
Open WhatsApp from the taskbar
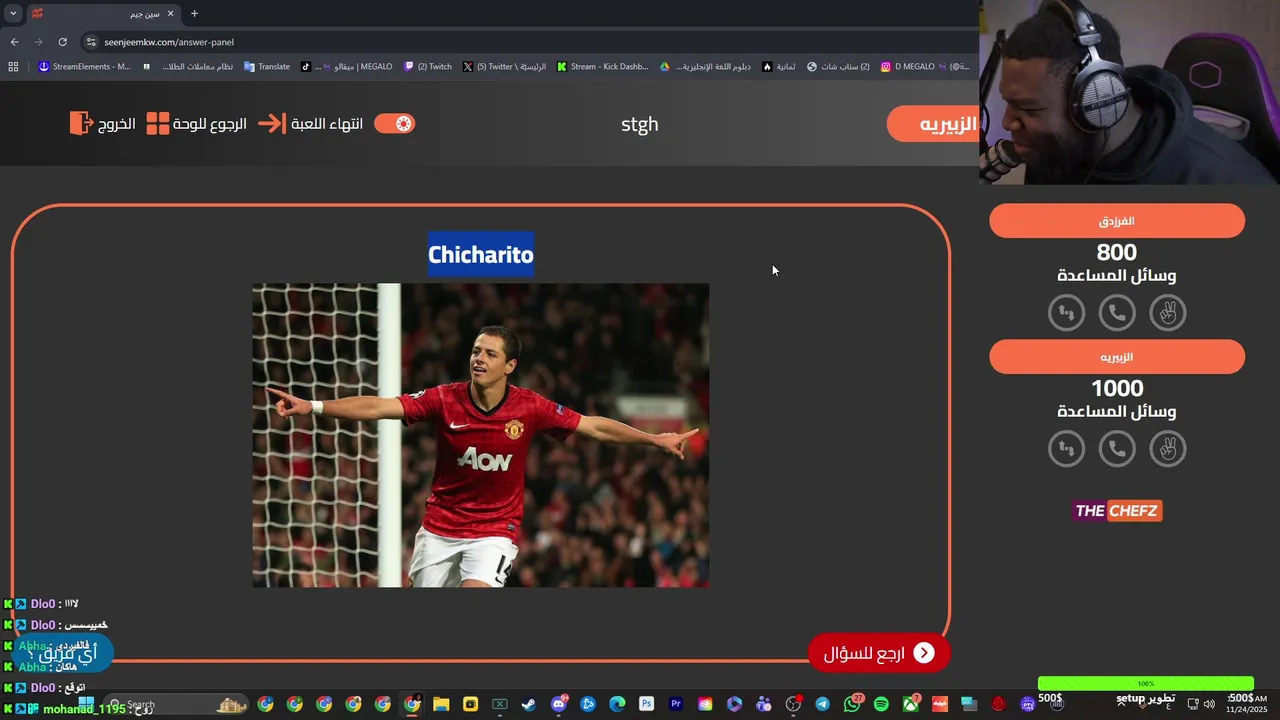click(x=852, y=704)
